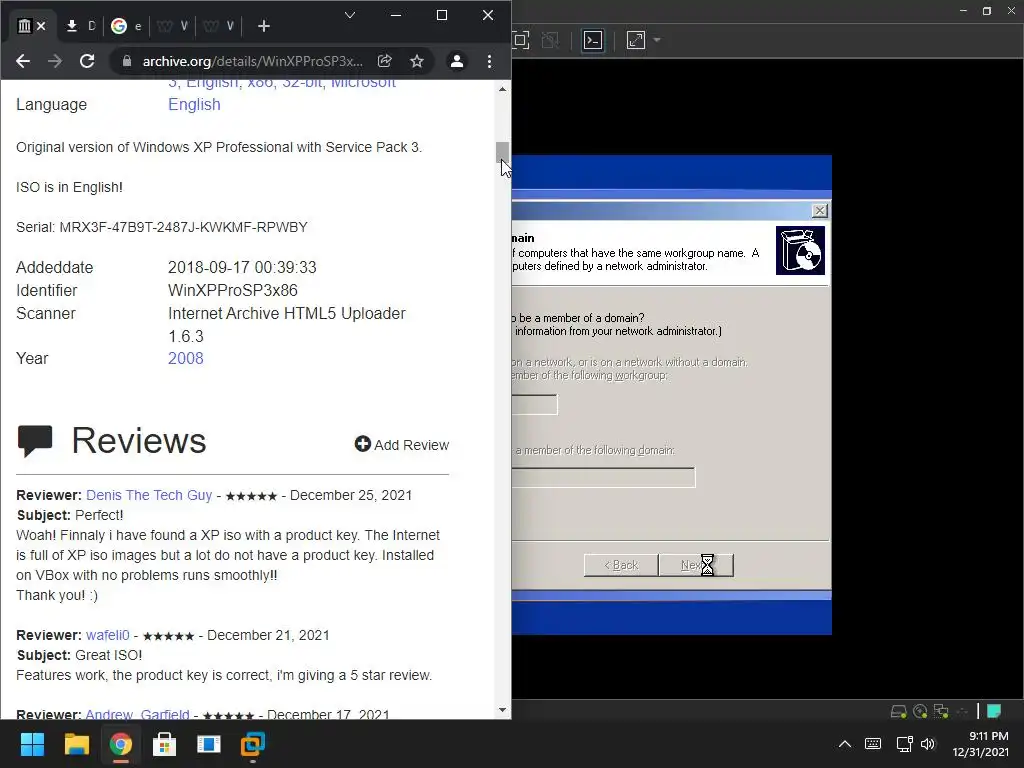
Task: View site security lock info
Action: point(127,61)
